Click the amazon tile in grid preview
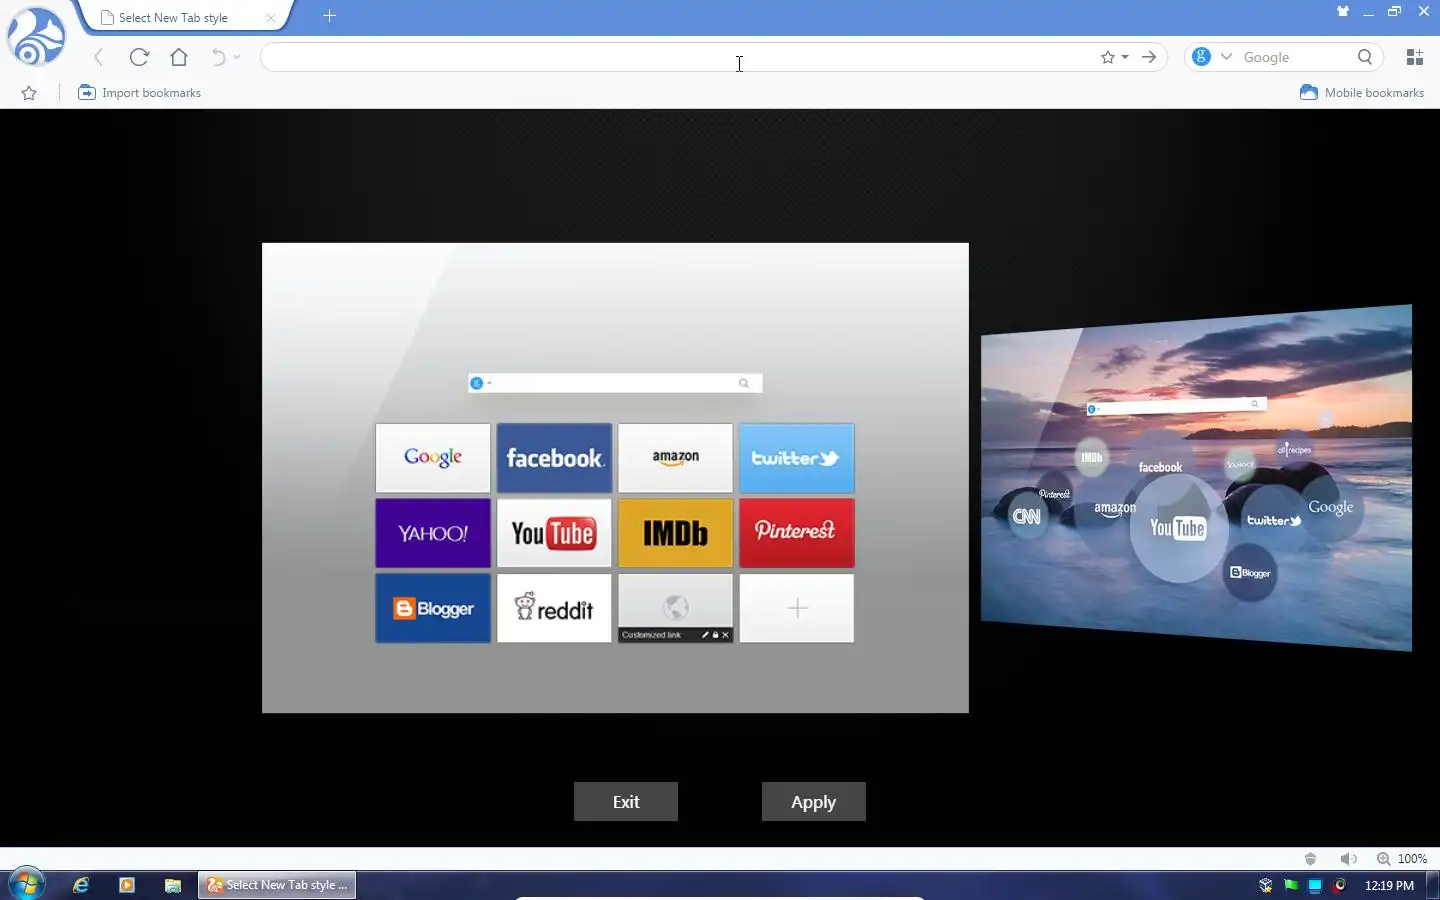This screenshot has width=1440, height=900. [675, 458]
